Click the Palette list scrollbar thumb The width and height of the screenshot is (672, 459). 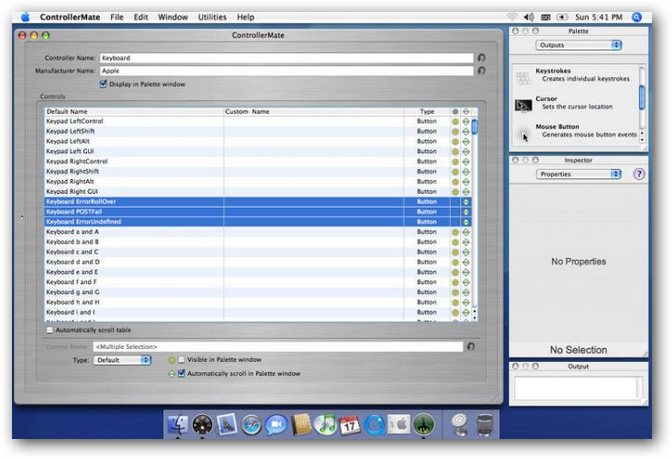(x=642, y=97)
